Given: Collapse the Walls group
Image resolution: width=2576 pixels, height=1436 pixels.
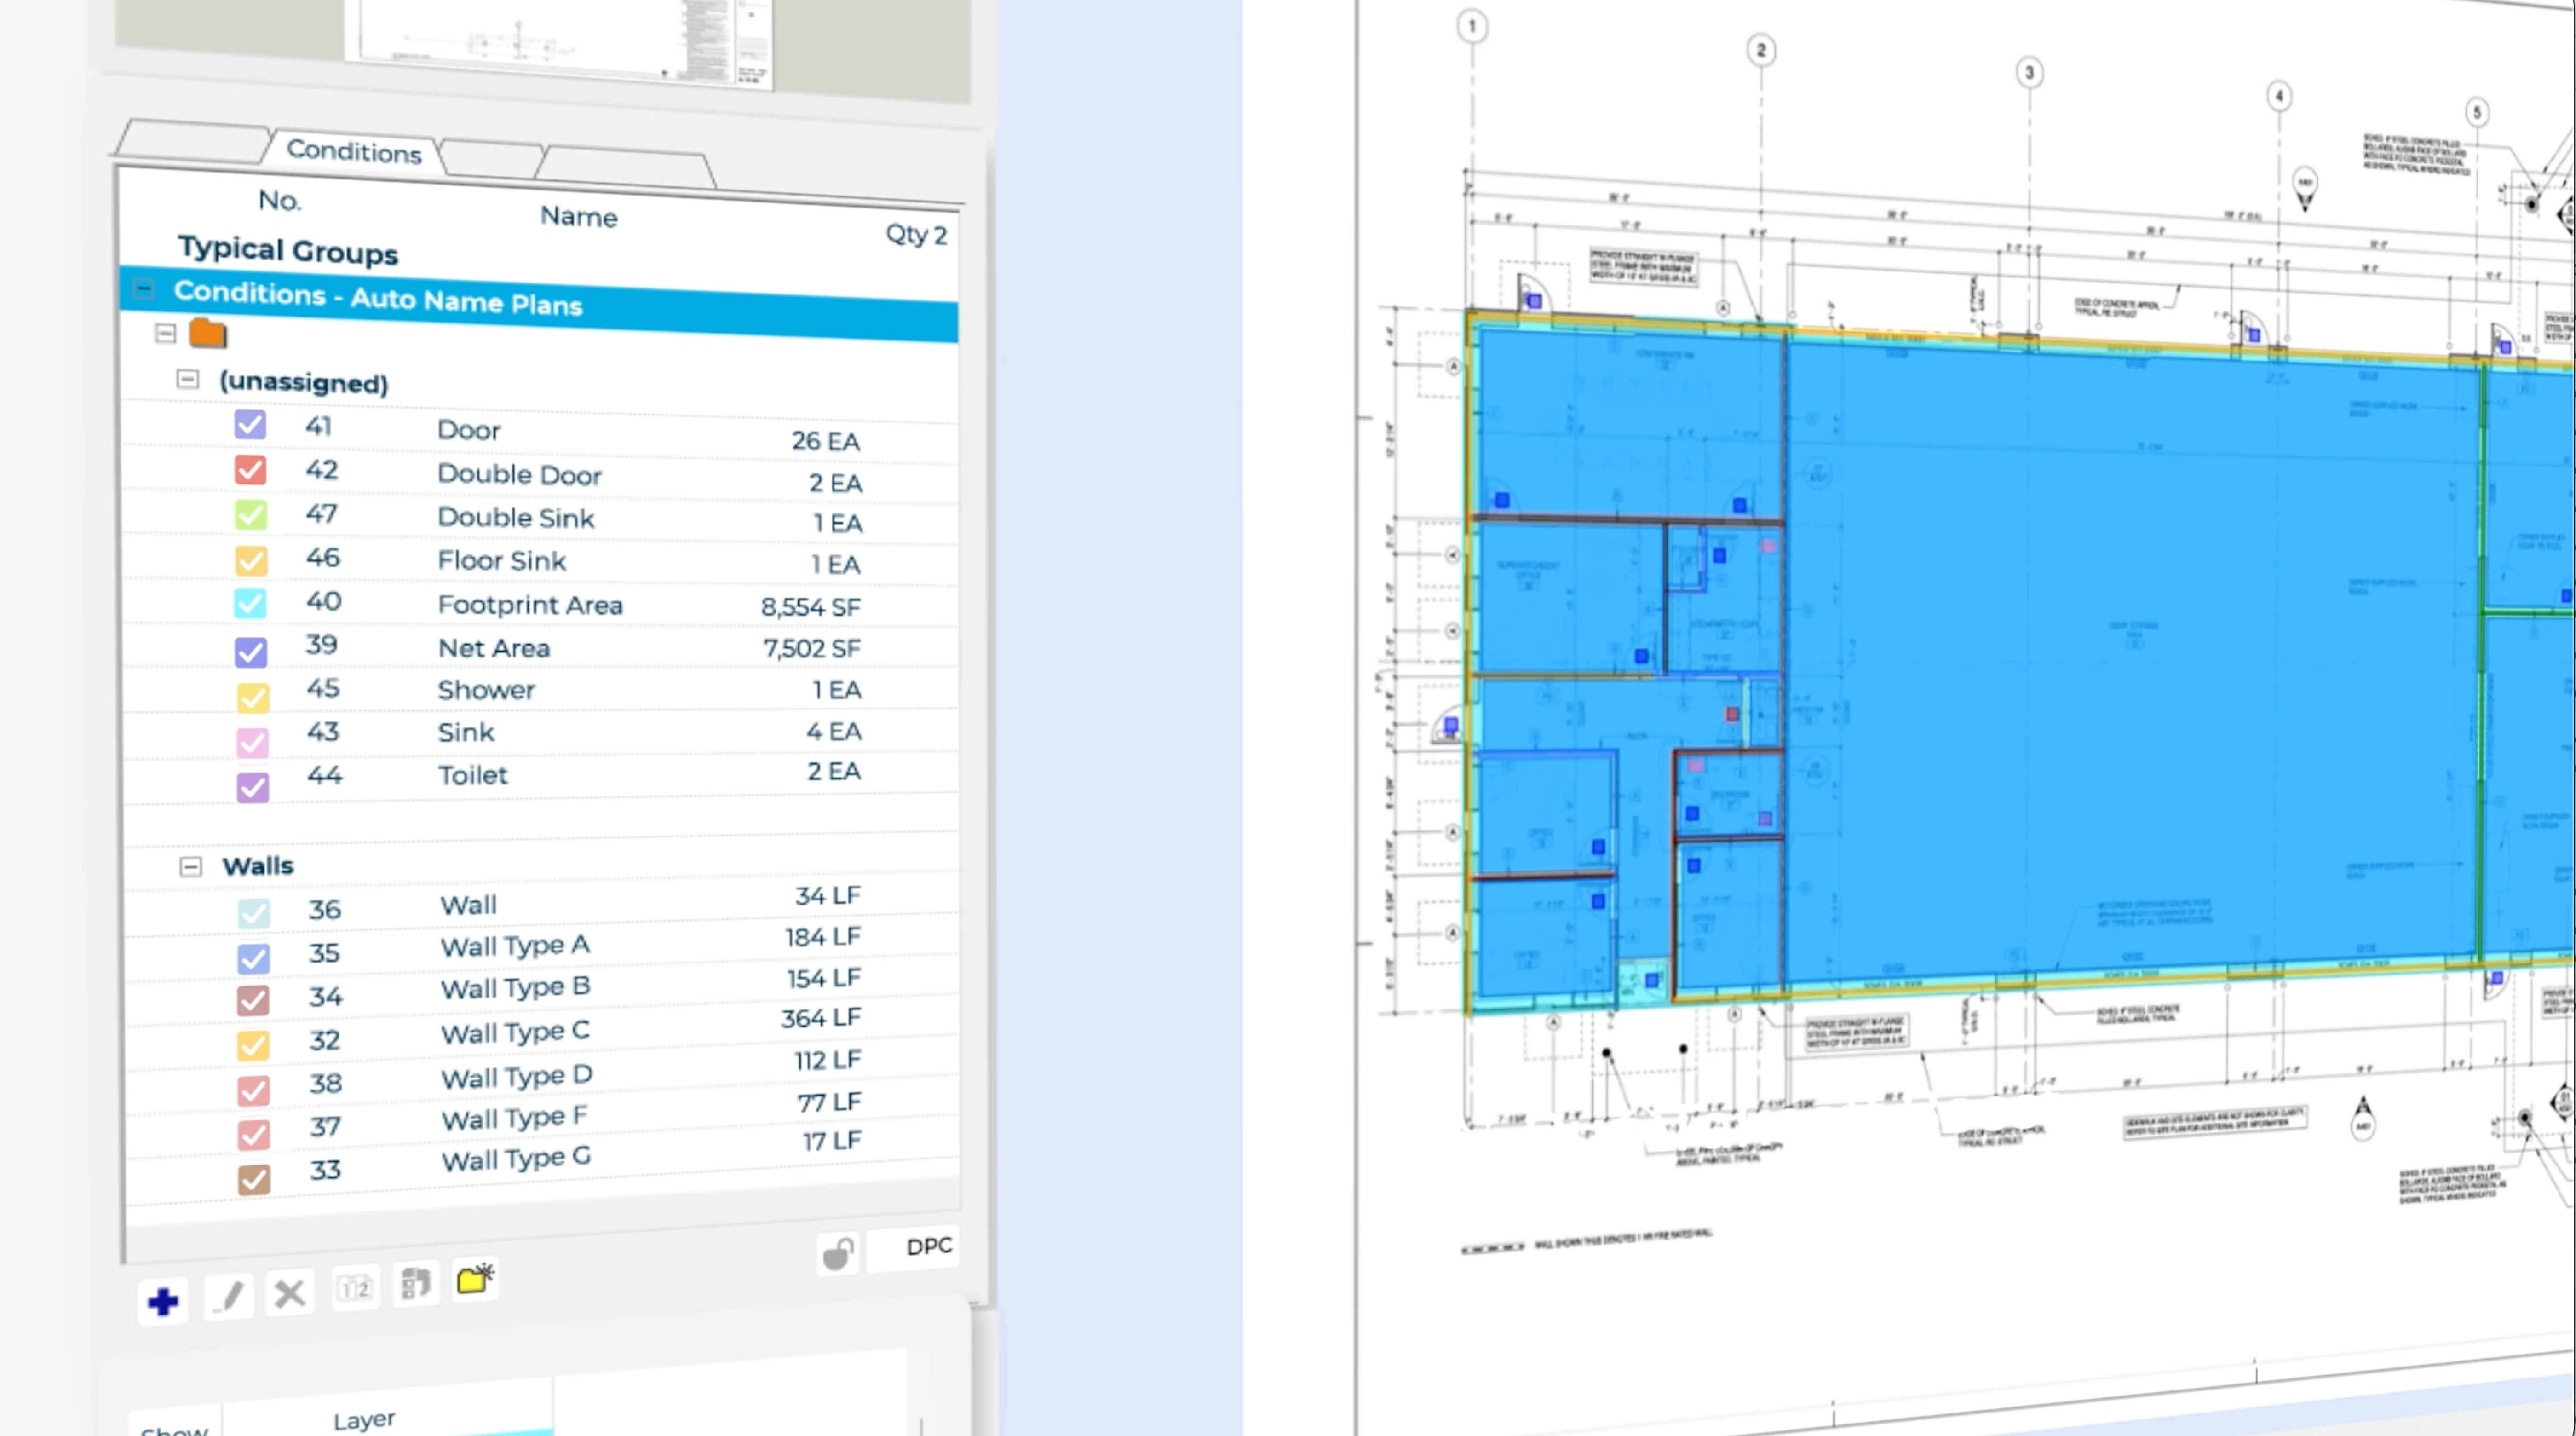Looking at the screenshot, I should [190, 866].
